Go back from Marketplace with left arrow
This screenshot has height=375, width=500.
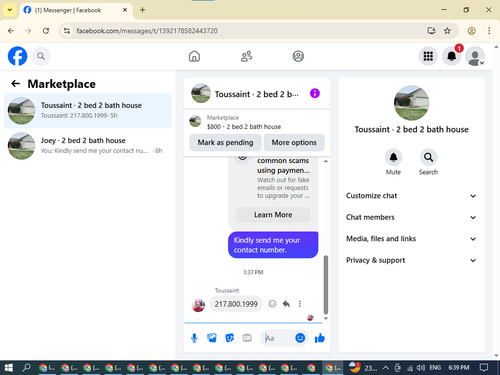16,83
